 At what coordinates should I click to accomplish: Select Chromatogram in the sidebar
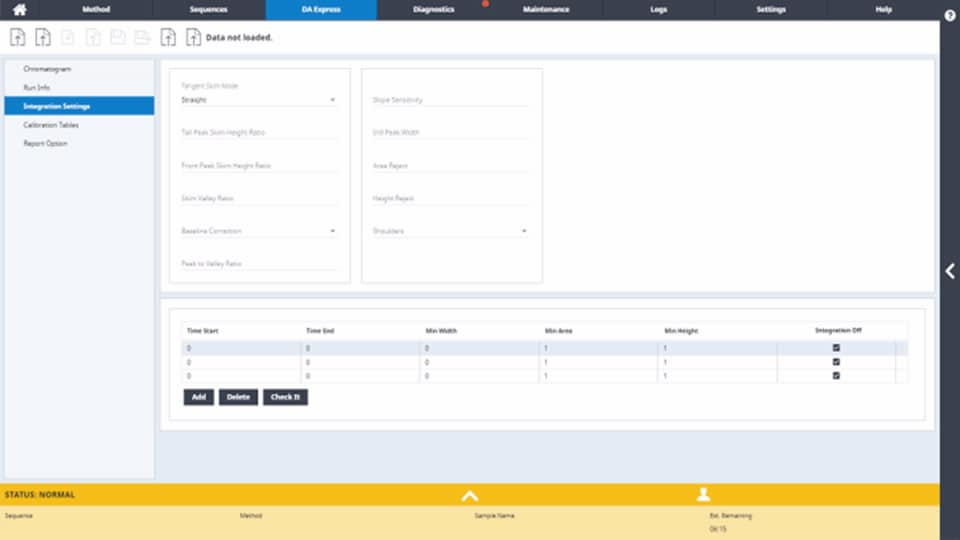(79, 69)
